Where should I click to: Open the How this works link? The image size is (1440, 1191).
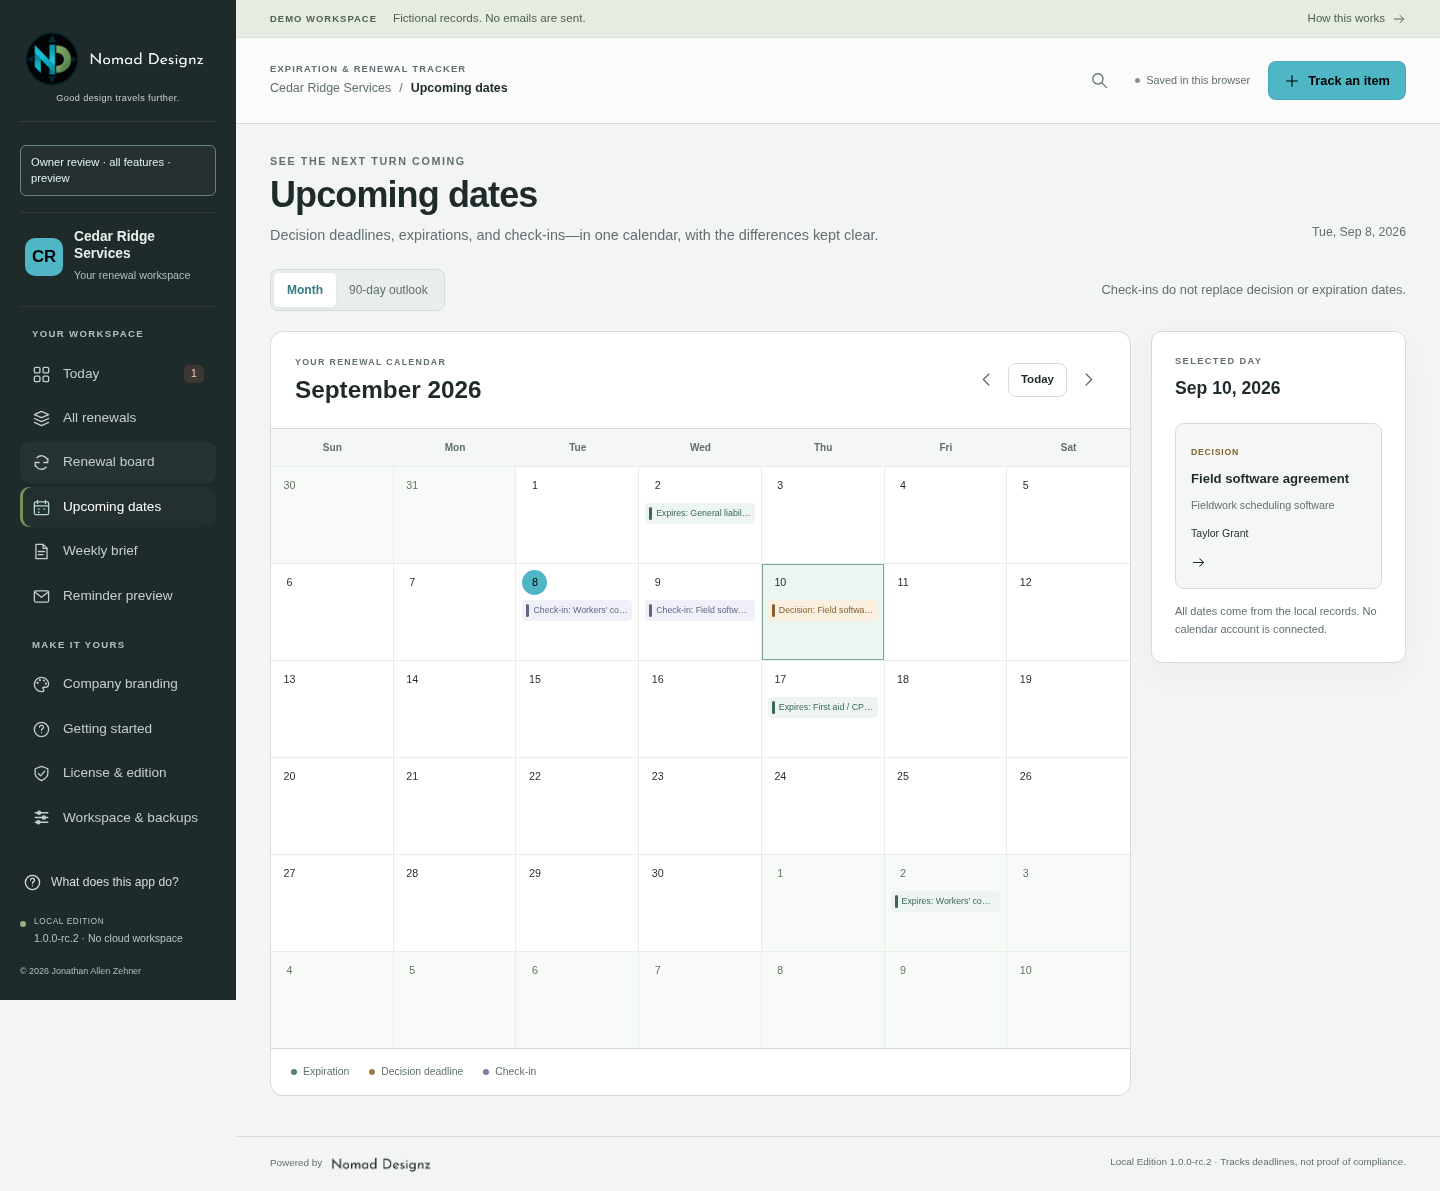click(x=1356, y=18)
